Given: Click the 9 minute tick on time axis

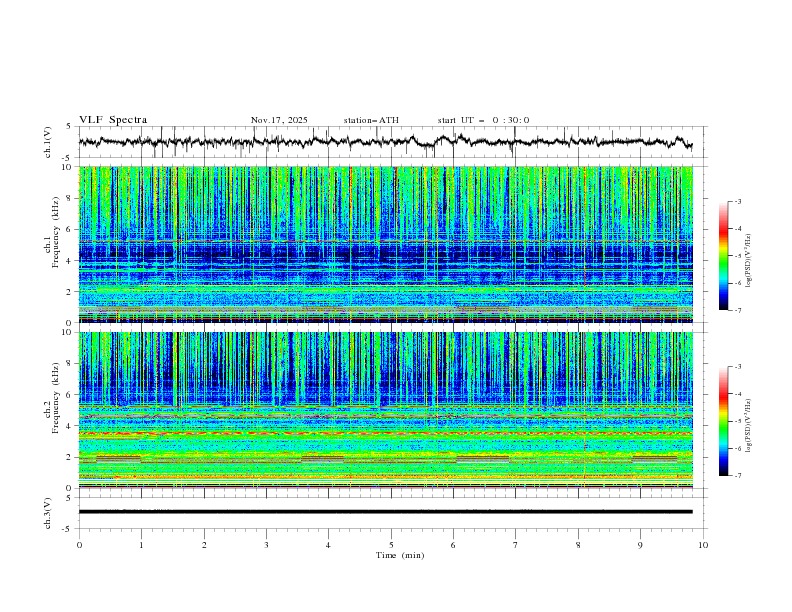Looking at the screenshot, I should [x=640, y=545].
